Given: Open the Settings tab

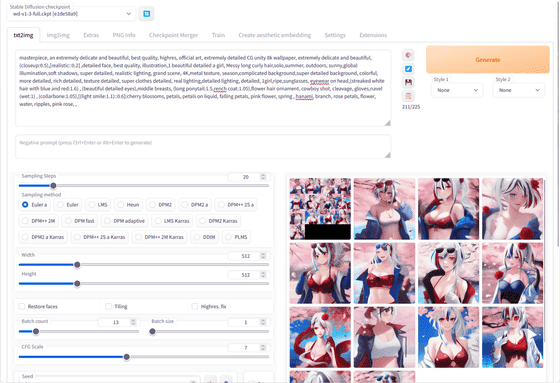Looking at the screenshot, I should pyautogui.click(x=335, y=35).
